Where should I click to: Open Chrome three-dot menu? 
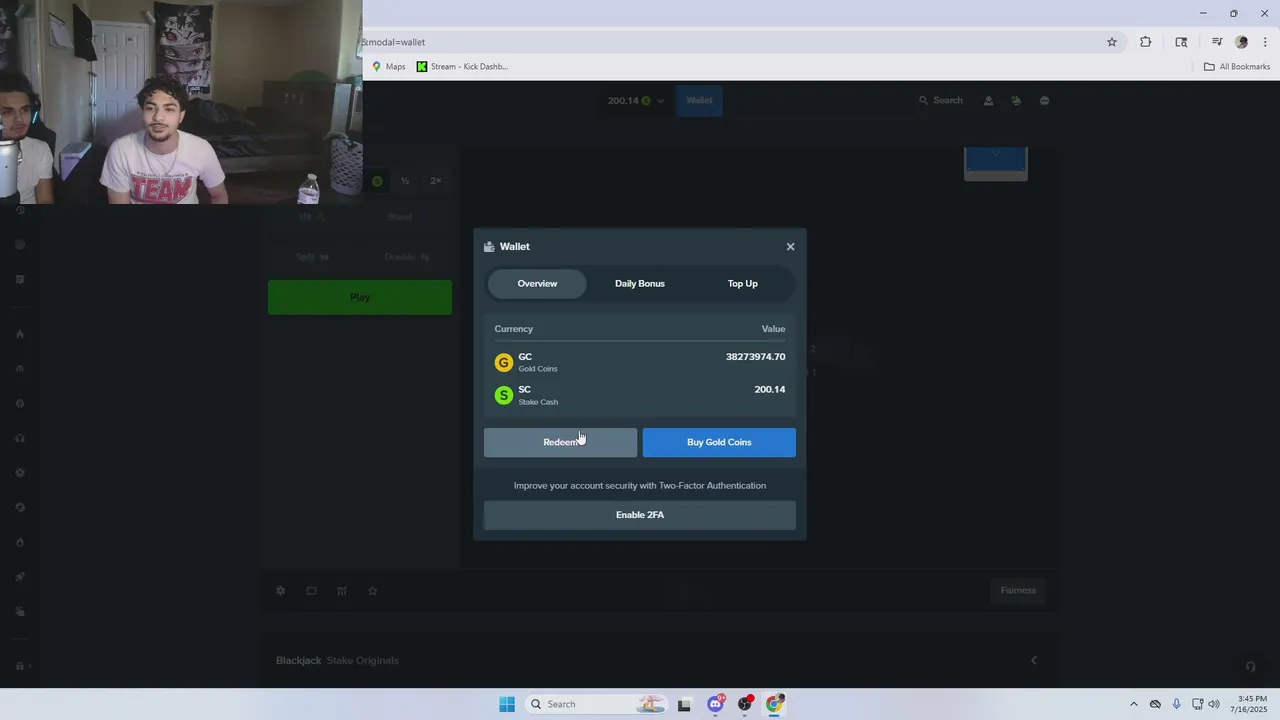[x=1265, y=42]
